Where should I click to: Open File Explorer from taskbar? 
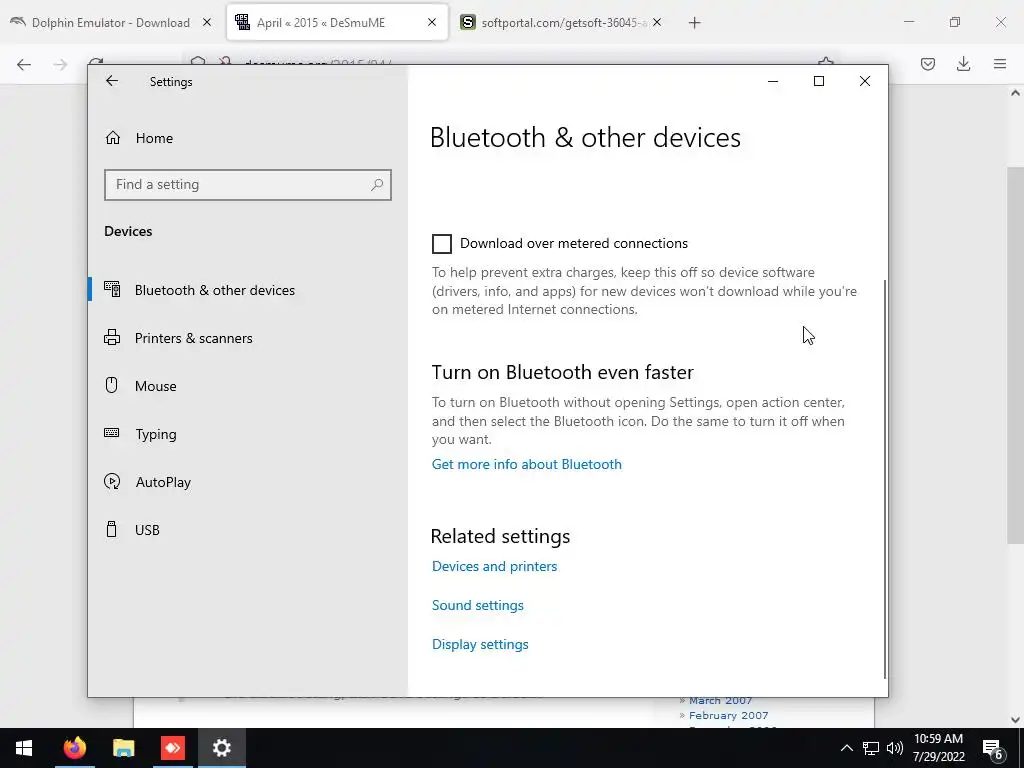click(x=123, y=748)
